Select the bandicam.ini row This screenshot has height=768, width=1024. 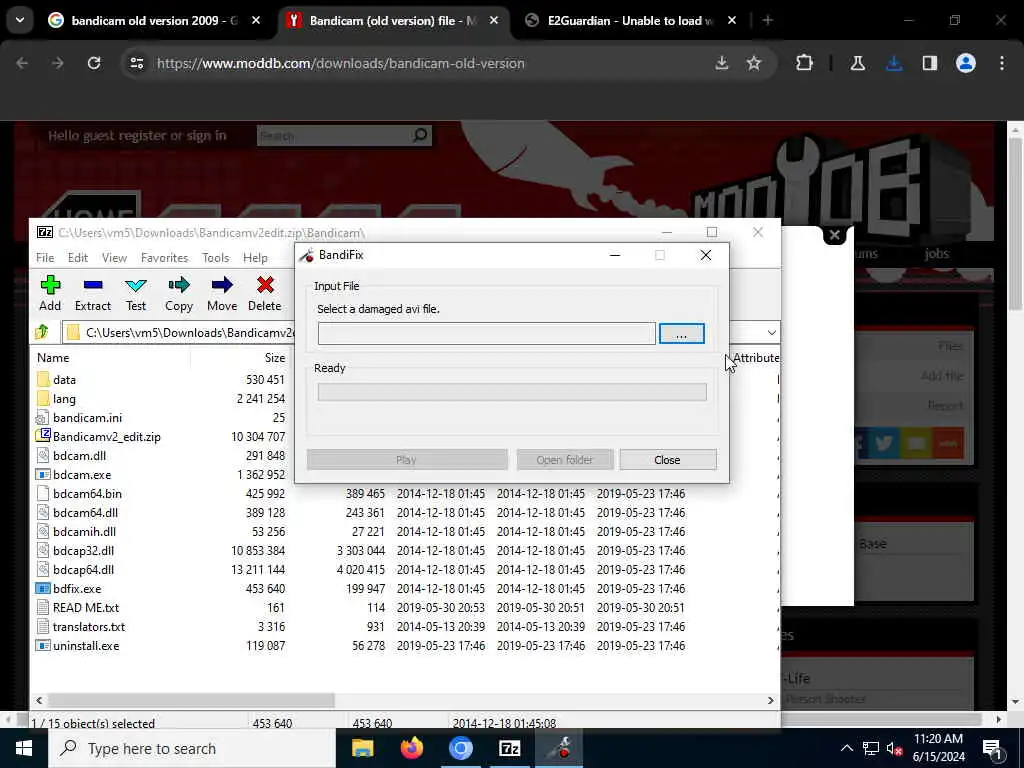pos(404,418)
